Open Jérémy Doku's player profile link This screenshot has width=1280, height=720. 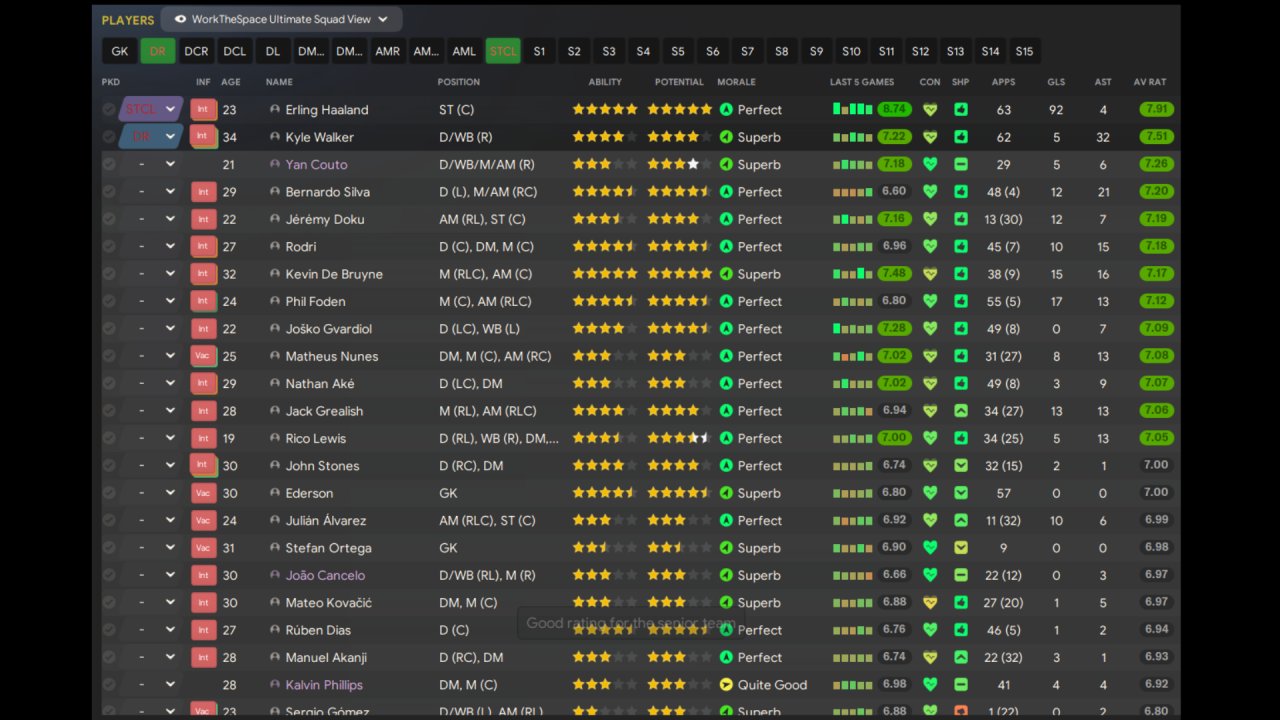click(x=325, y=219)
